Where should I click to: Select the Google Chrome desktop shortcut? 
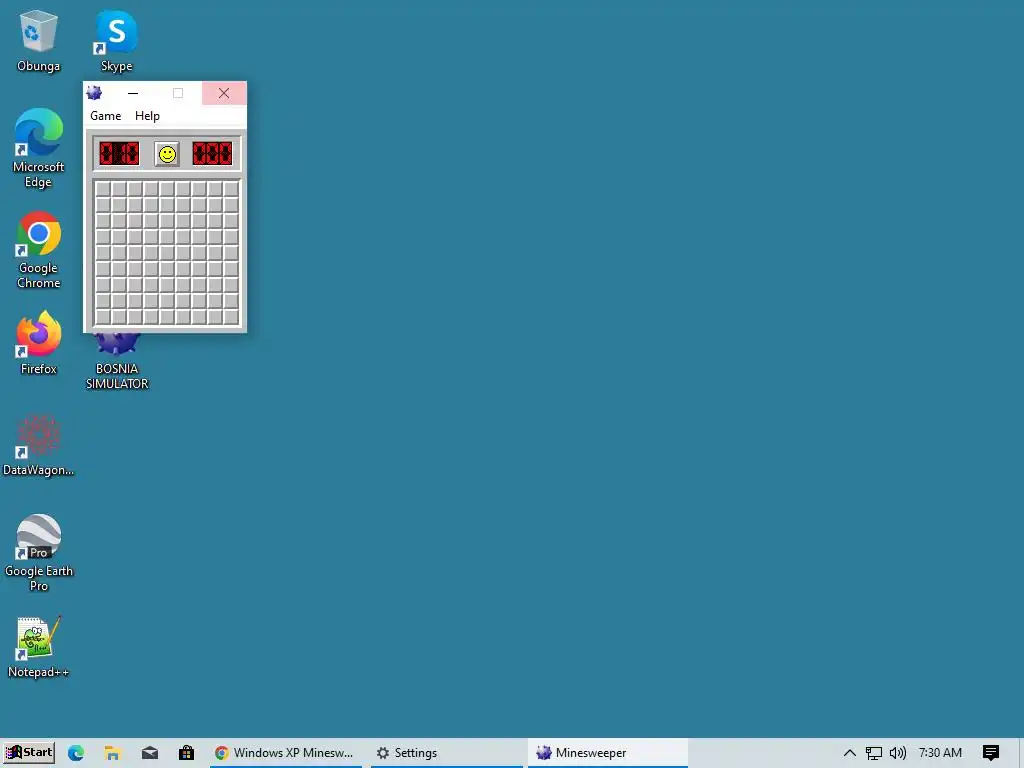click(39, 250)
